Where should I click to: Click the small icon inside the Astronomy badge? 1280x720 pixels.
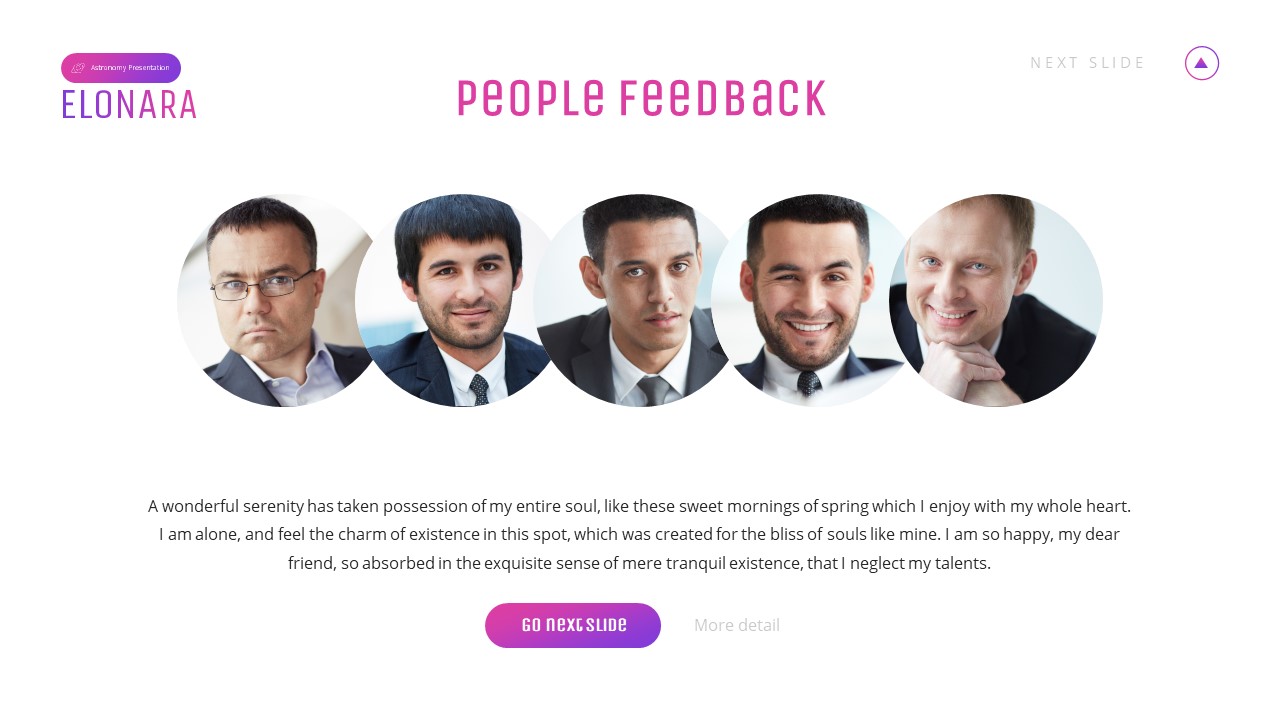[x=78, y=68]
